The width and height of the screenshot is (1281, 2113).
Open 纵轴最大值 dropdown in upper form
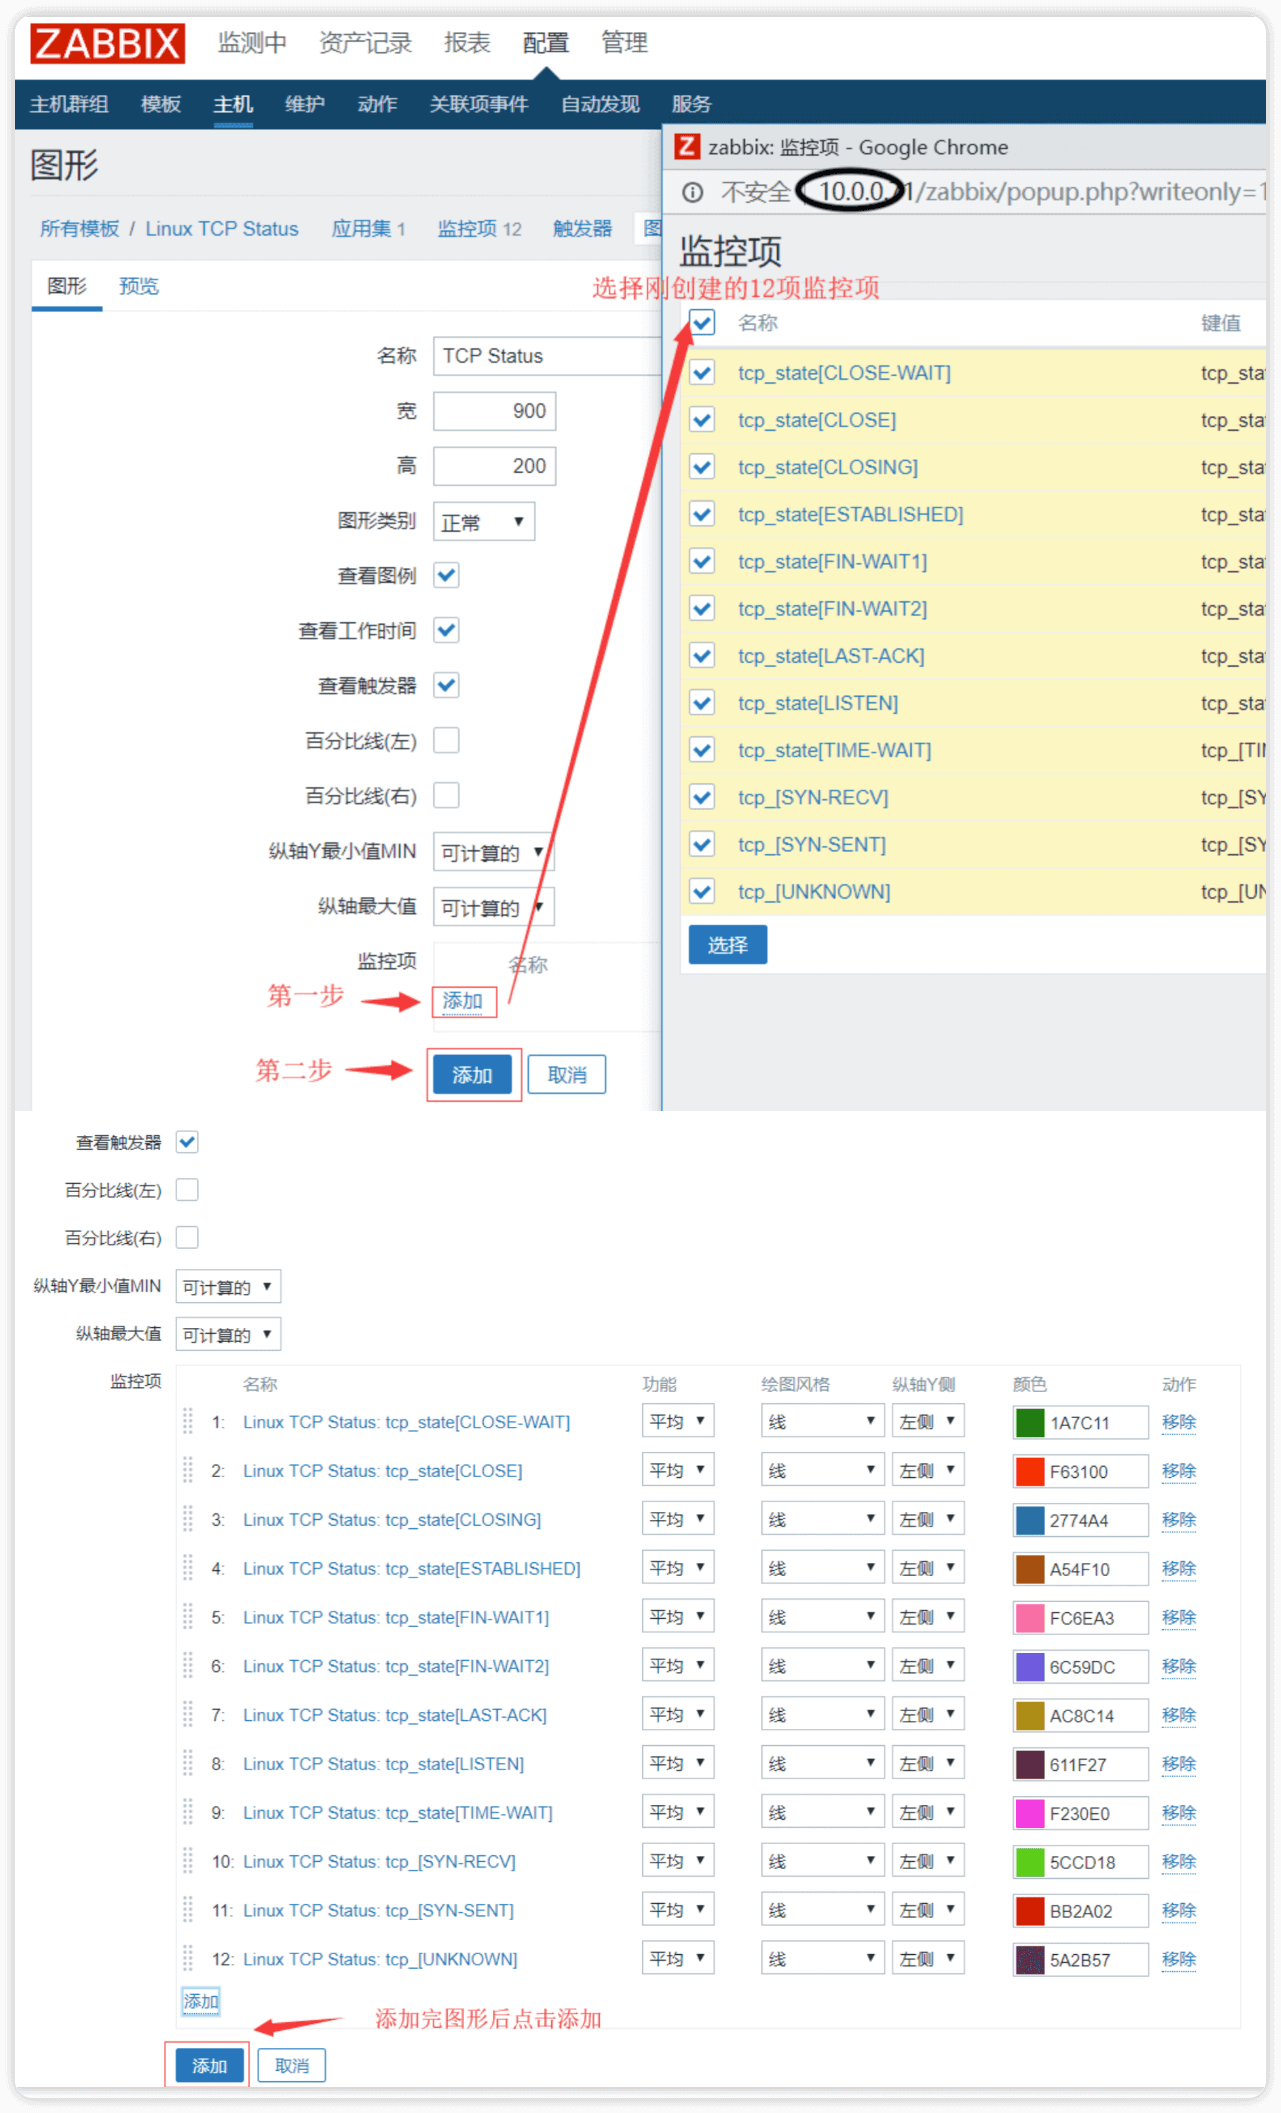point(493,907)
